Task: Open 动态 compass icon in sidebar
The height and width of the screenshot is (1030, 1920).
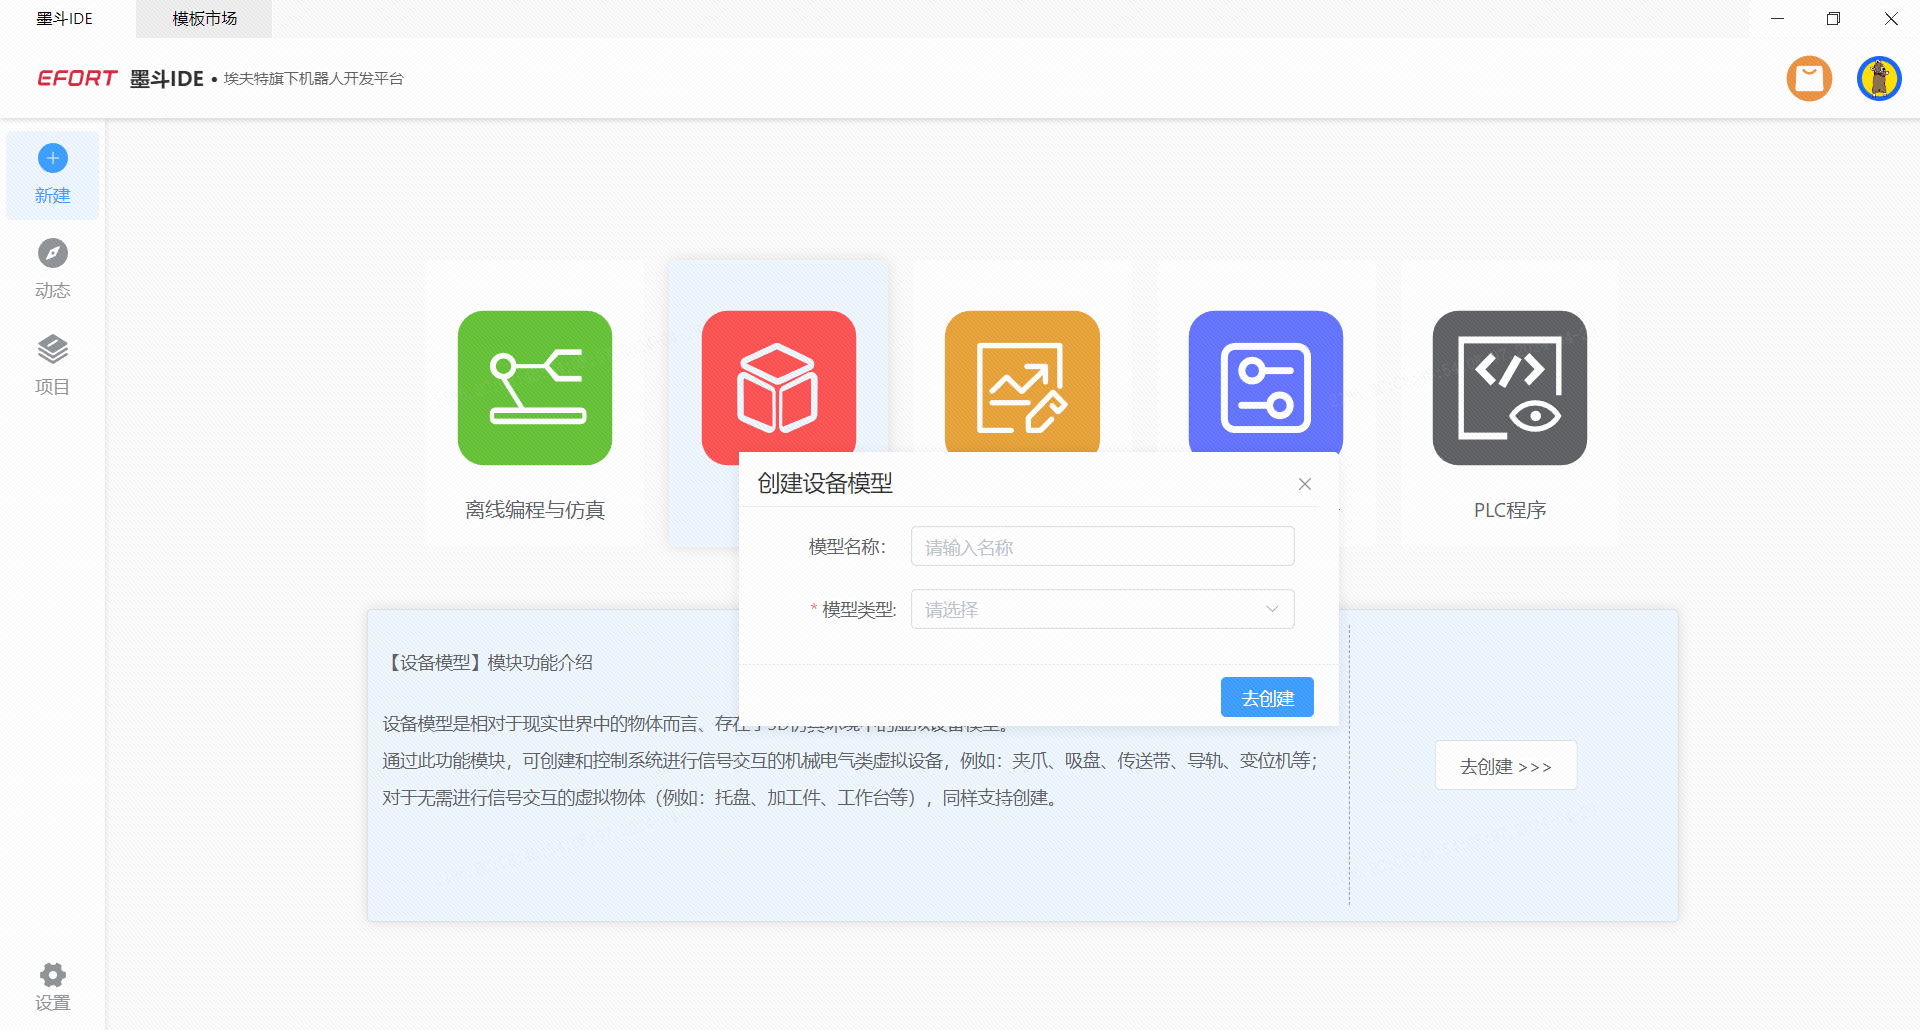Action: tap(53, 254)
